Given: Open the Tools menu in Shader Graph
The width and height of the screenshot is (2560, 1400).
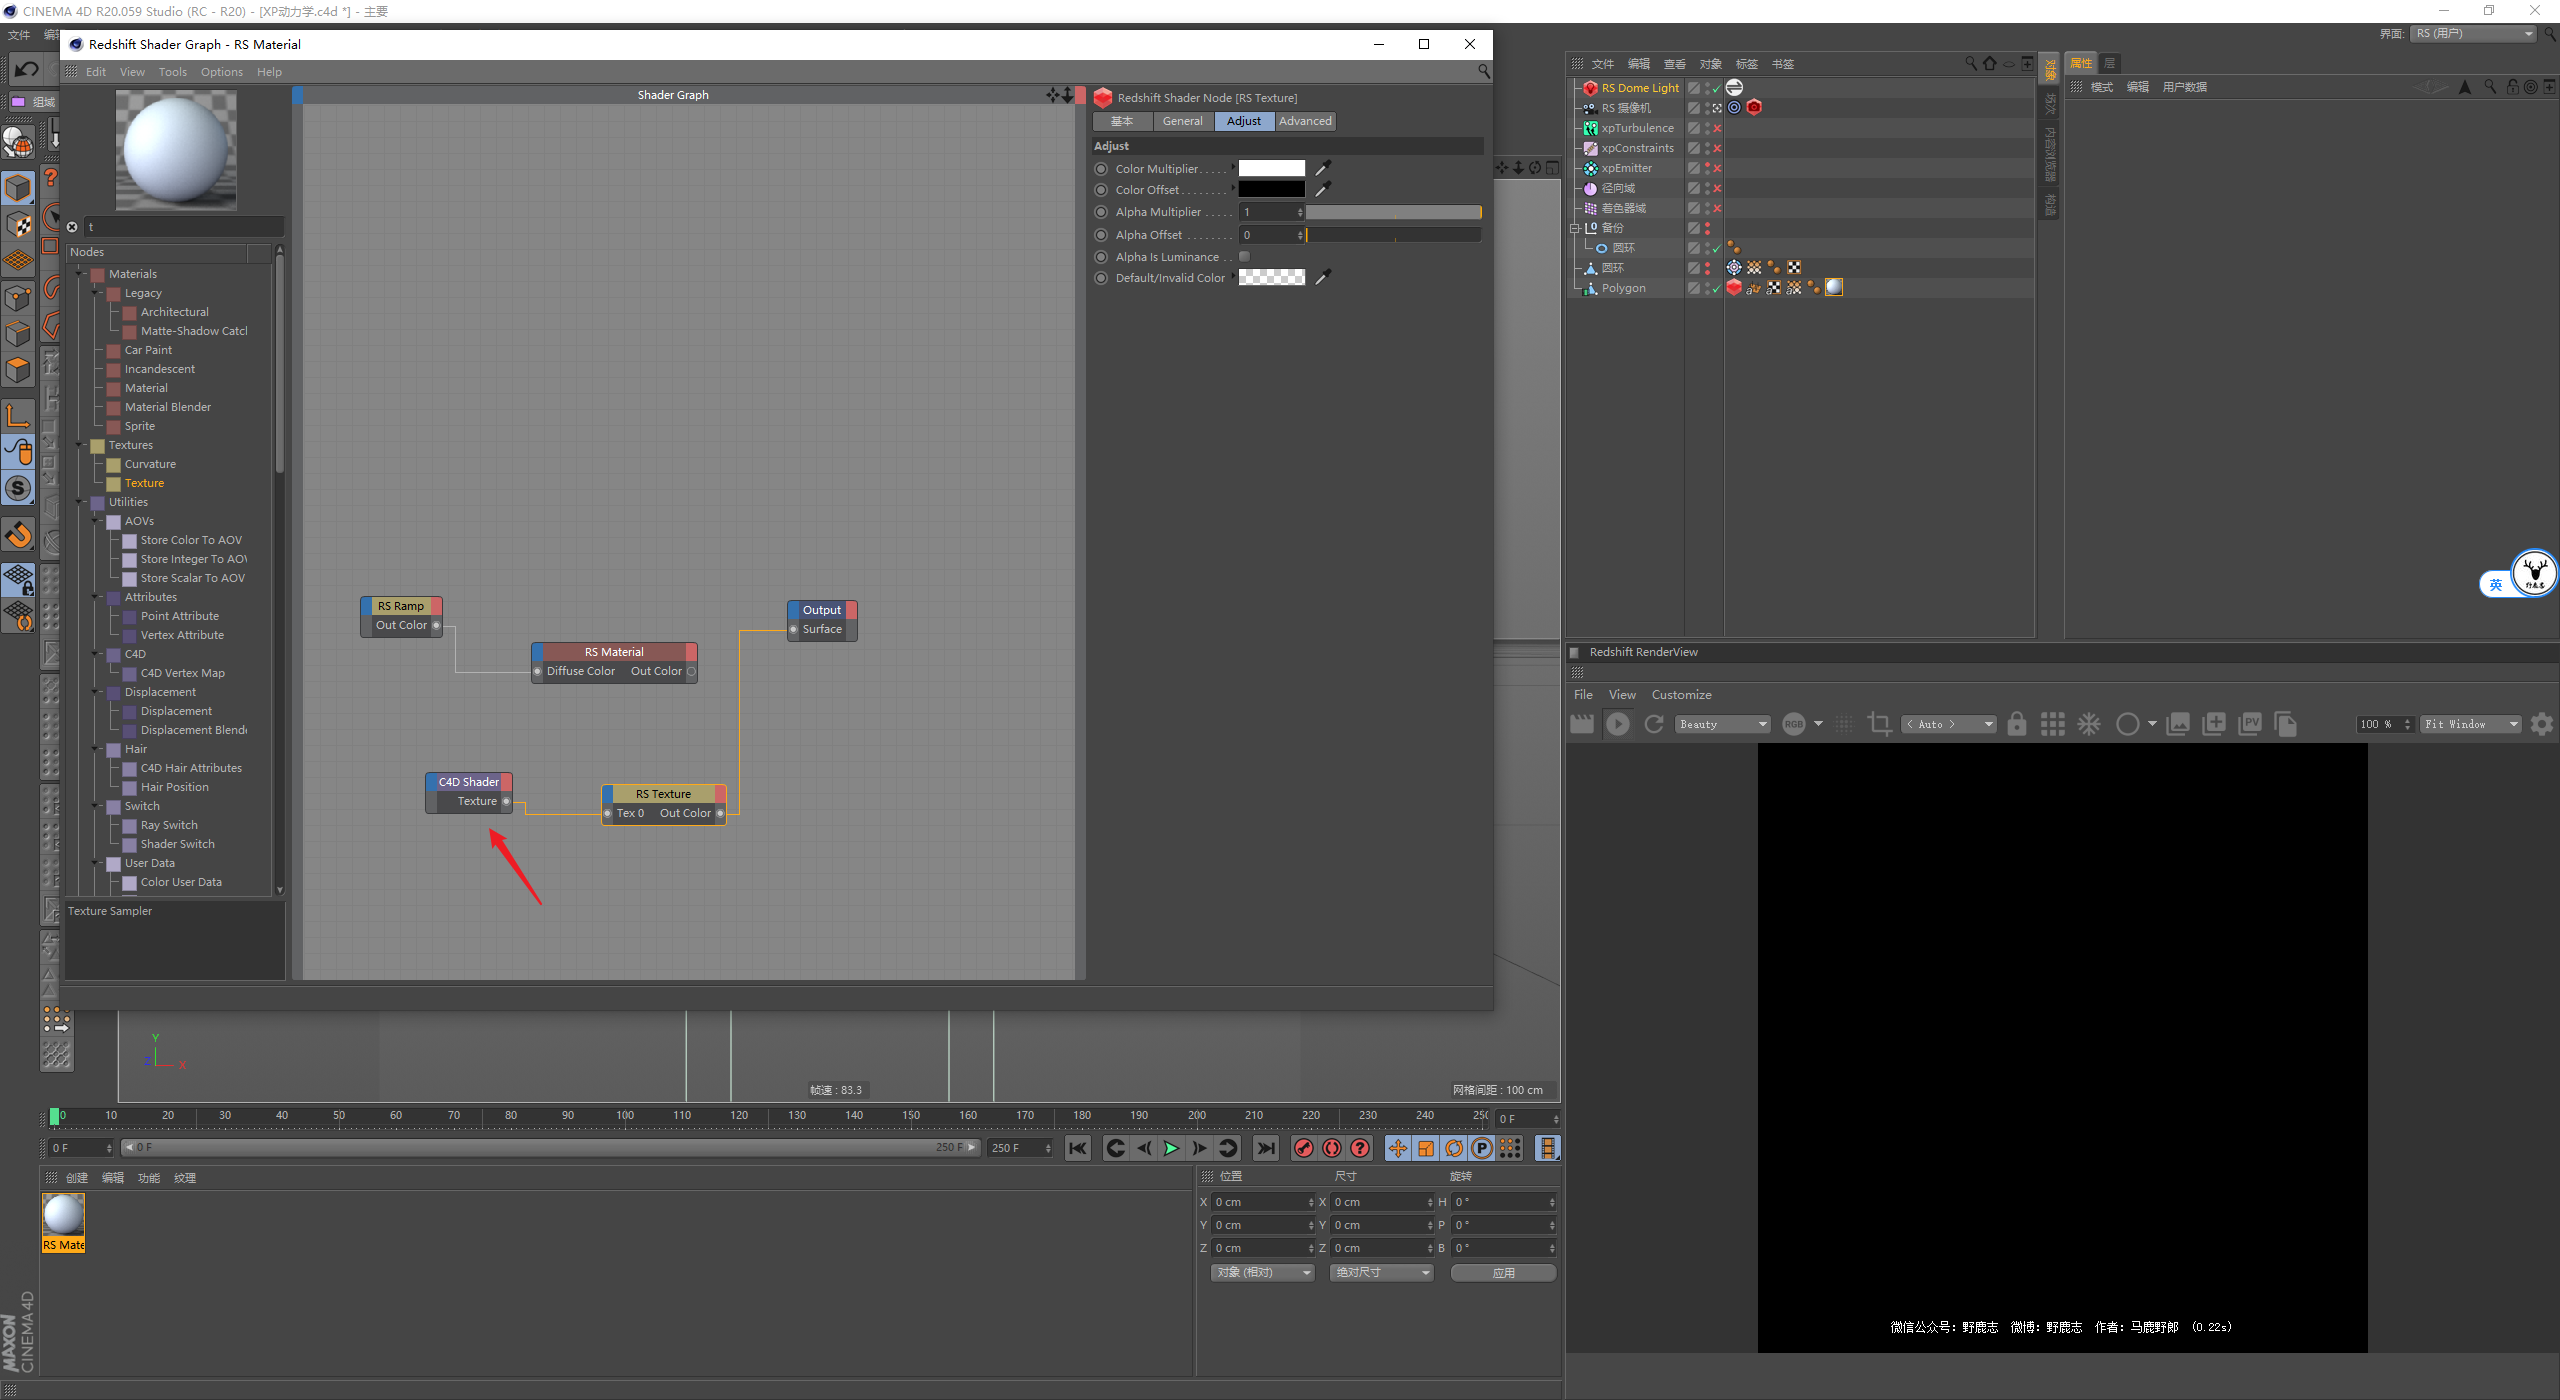Looking at the screenshot, I should [172, 72].
